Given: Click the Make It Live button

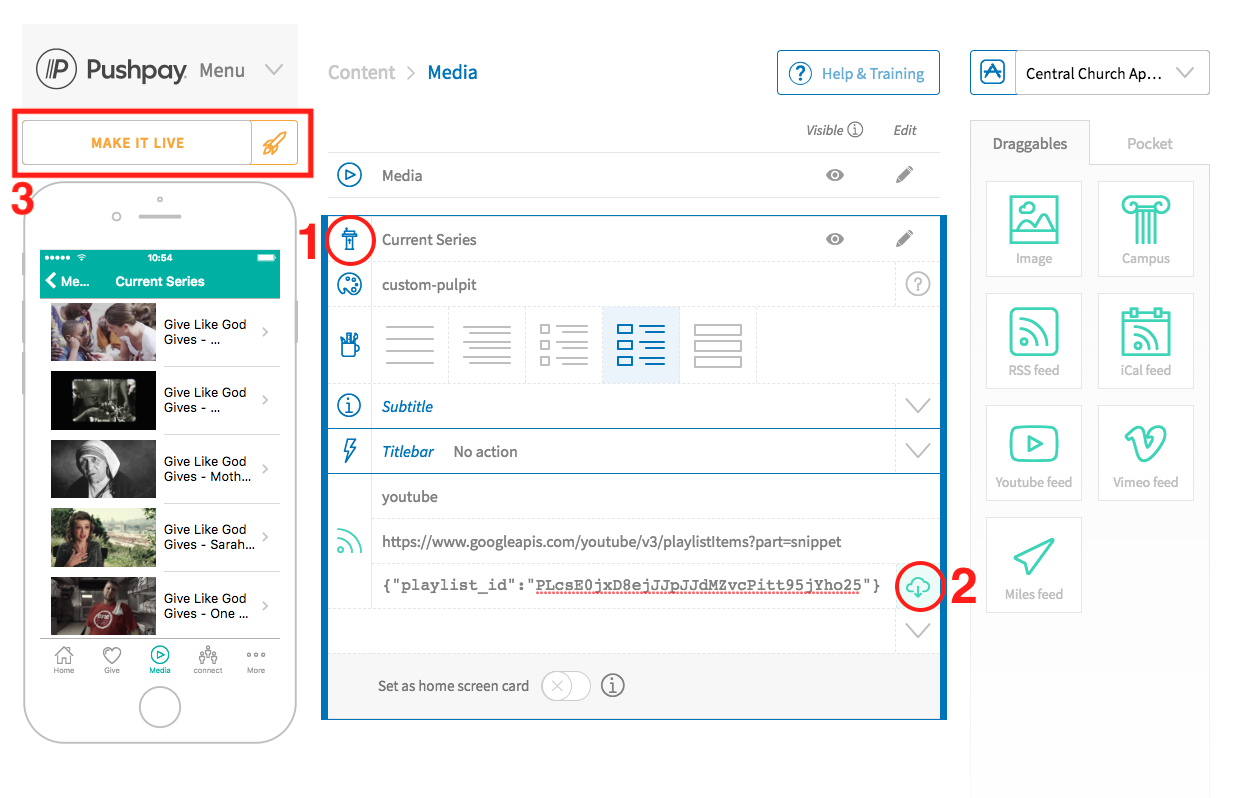Looking at the screenshot, I should point(137,143).
